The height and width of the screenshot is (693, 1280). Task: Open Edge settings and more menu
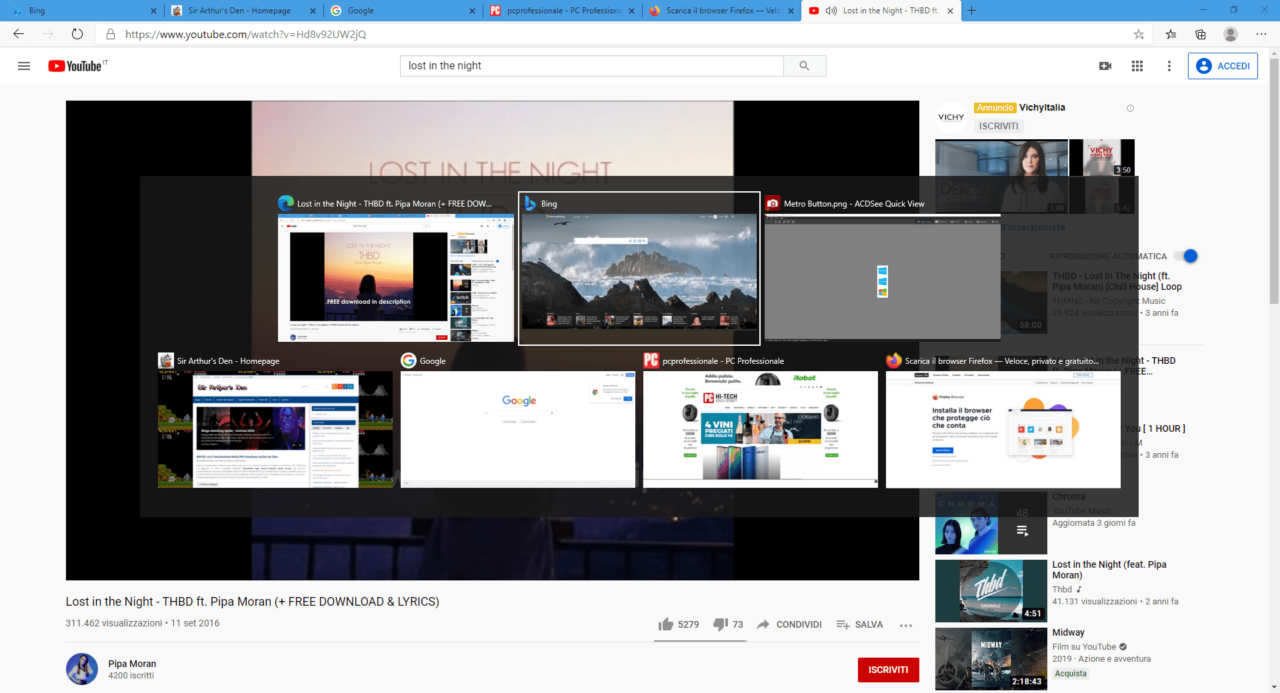coord(1260,34)
